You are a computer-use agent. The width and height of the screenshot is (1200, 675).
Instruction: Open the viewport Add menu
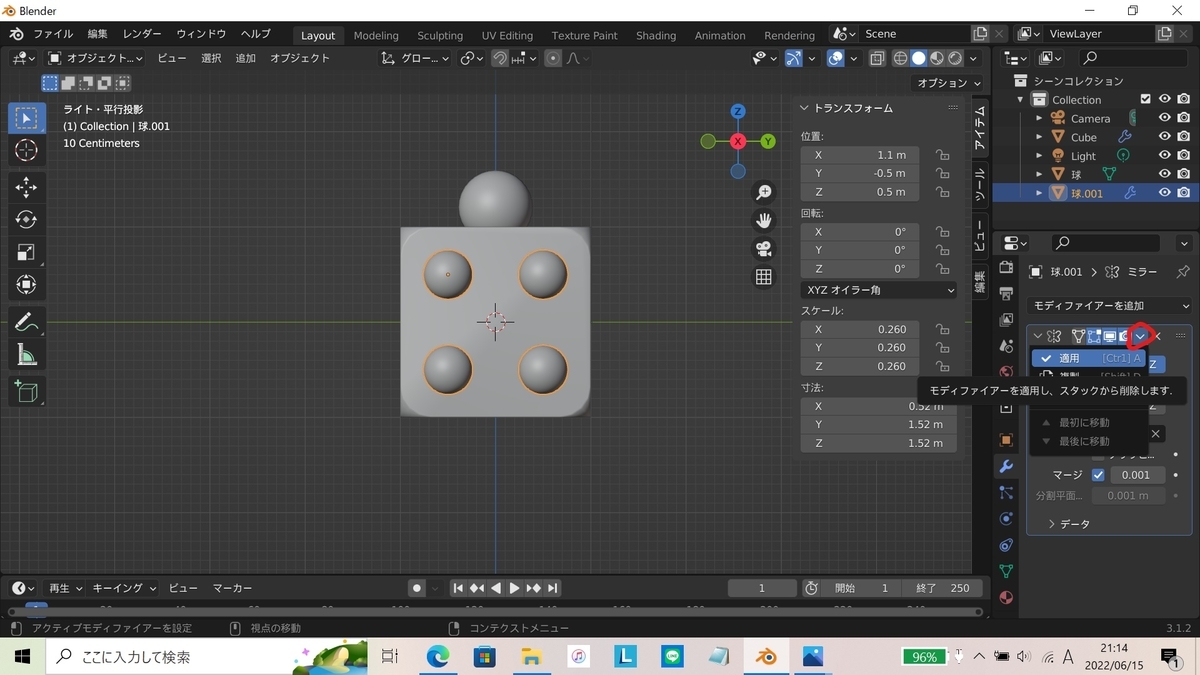pyautogui.click(x=246, y=59)
